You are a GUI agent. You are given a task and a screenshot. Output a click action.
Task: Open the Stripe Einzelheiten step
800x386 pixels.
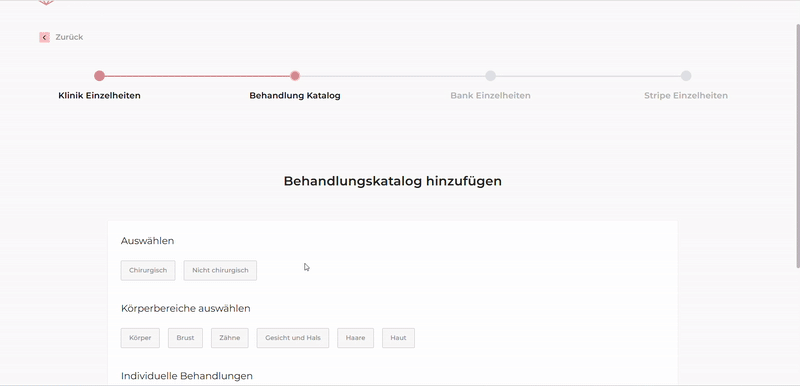point(686,96)
